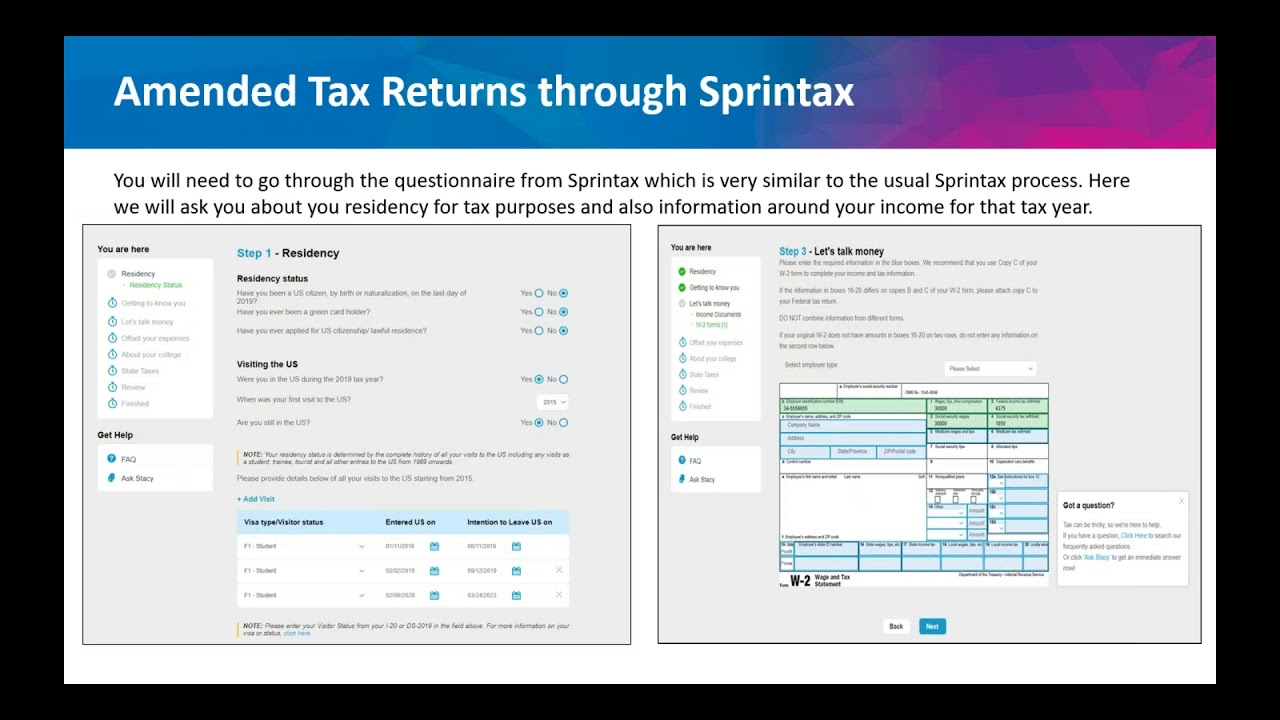Click the 'click here' visa status link
The width and height of the screenshot is (1280, 720).
297,633
